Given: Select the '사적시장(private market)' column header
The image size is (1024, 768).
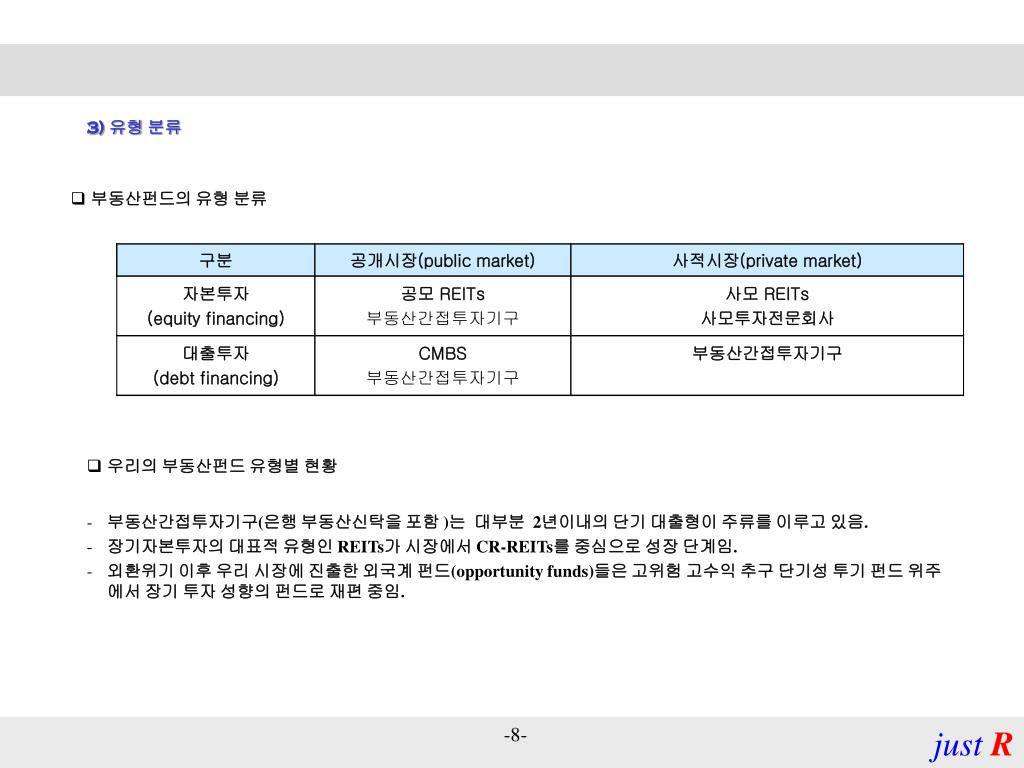Looking at the screenshot, I should (x=767, y=261).
